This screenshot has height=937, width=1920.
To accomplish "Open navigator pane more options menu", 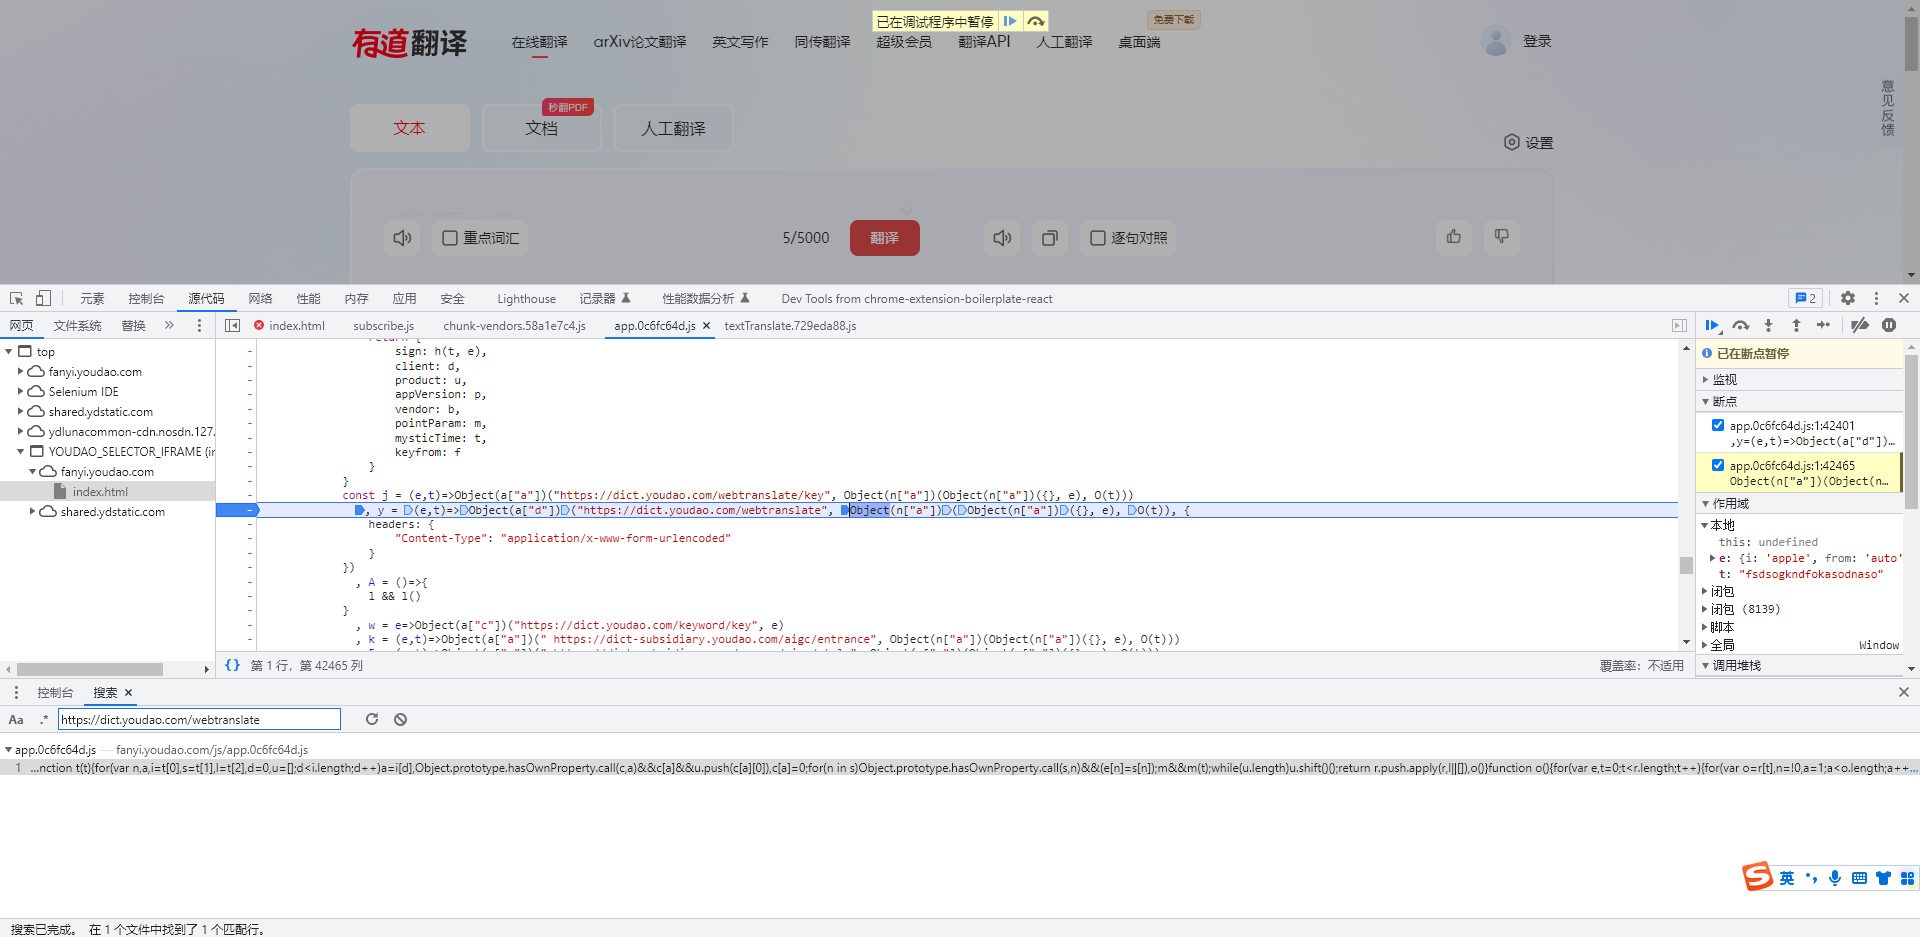I will [199, 325].
